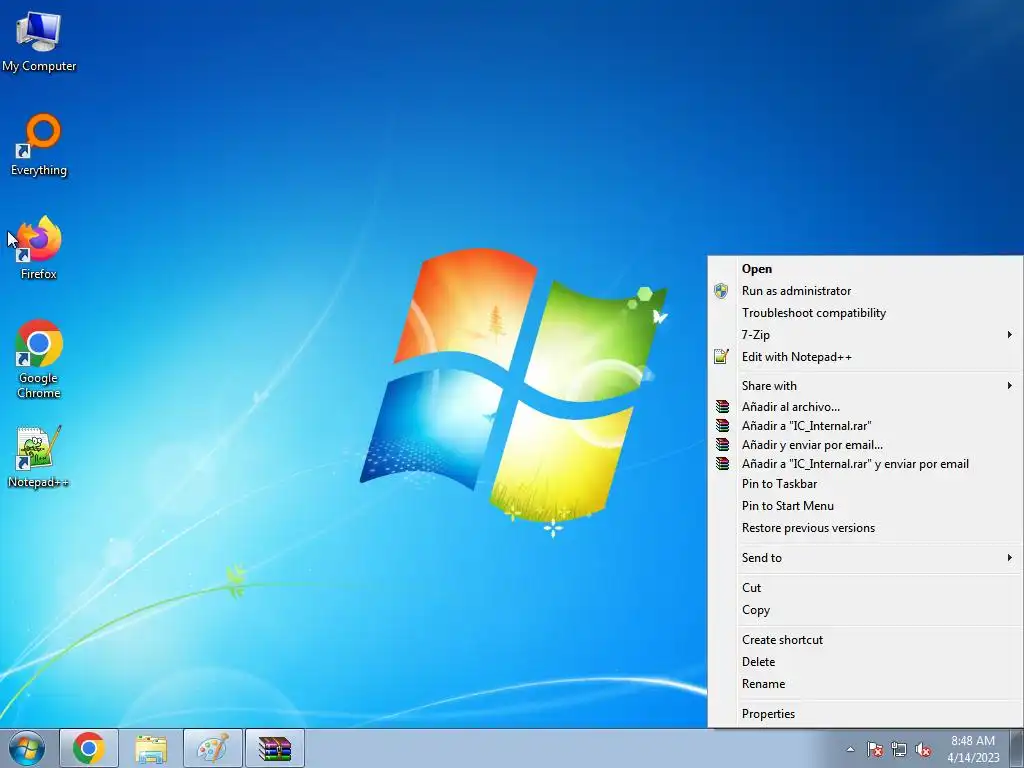
Task: Open WinRAR from the taskbar
Action: point(275,748)
